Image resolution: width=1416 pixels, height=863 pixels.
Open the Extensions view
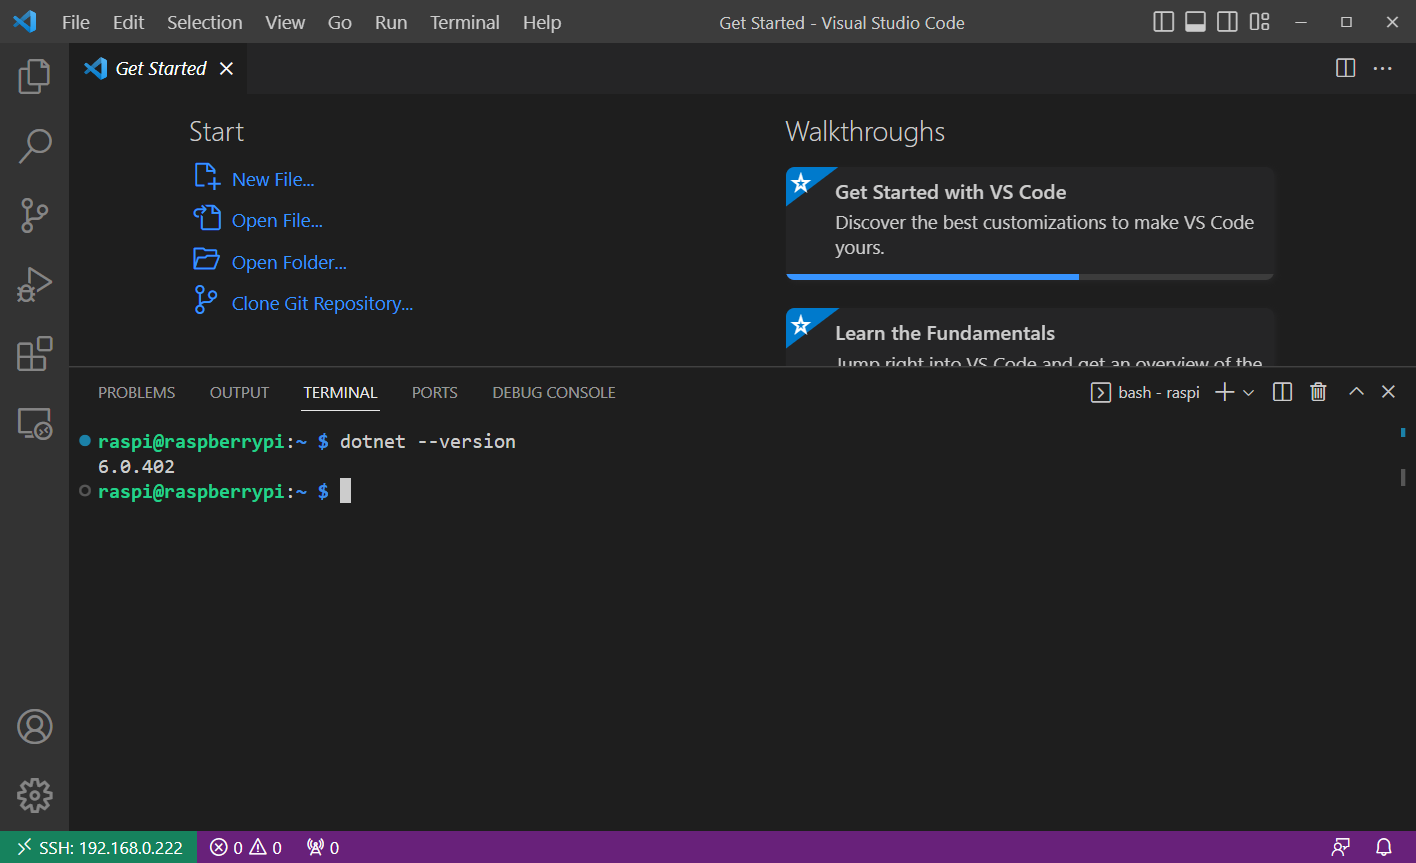(x=34, y=354)
